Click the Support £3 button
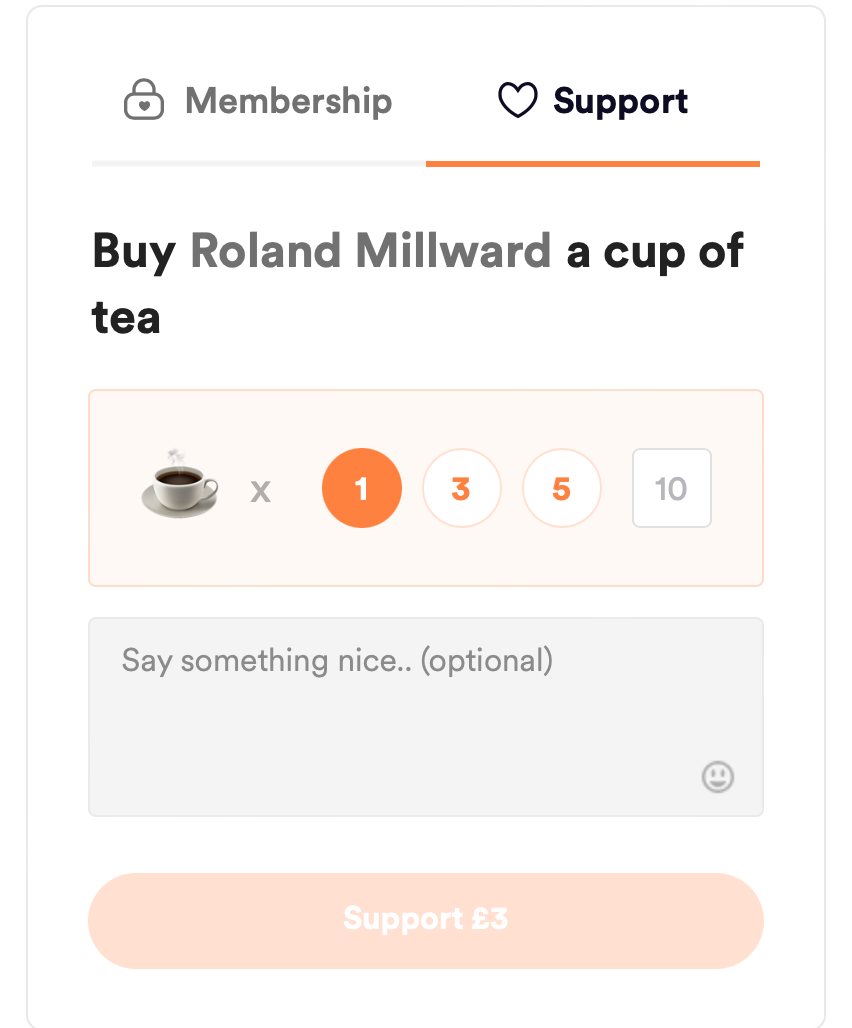The width and height of the screenshot is (852, 1028). click(426, 920)
